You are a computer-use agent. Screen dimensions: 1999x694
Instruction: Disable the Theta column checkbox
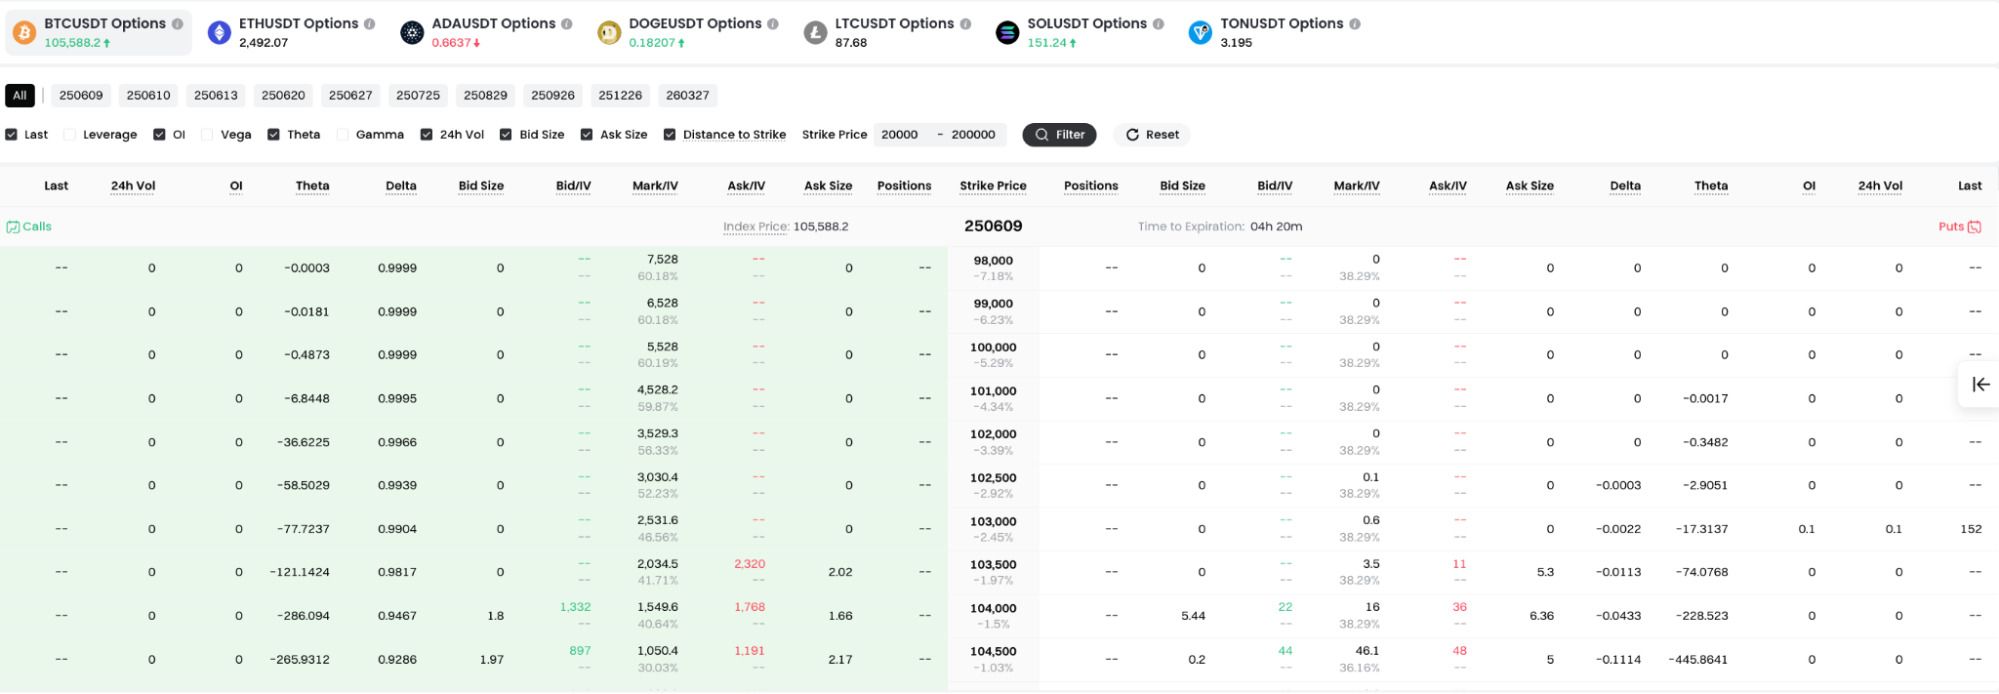point(273,135)
